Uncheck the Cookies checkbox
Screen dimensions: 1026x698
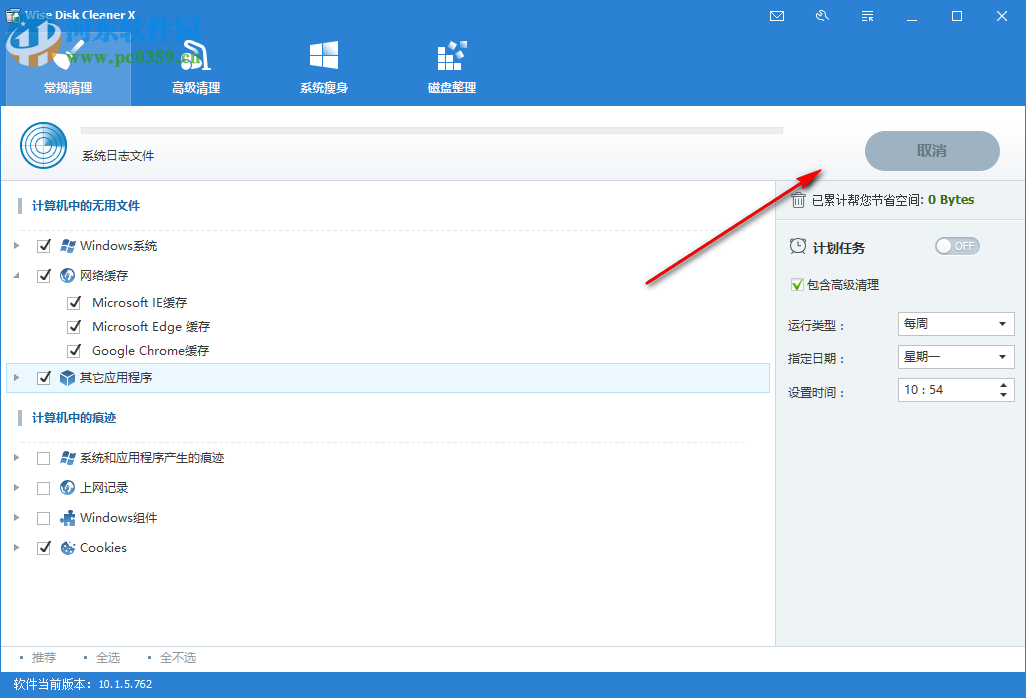click(44, 548)
